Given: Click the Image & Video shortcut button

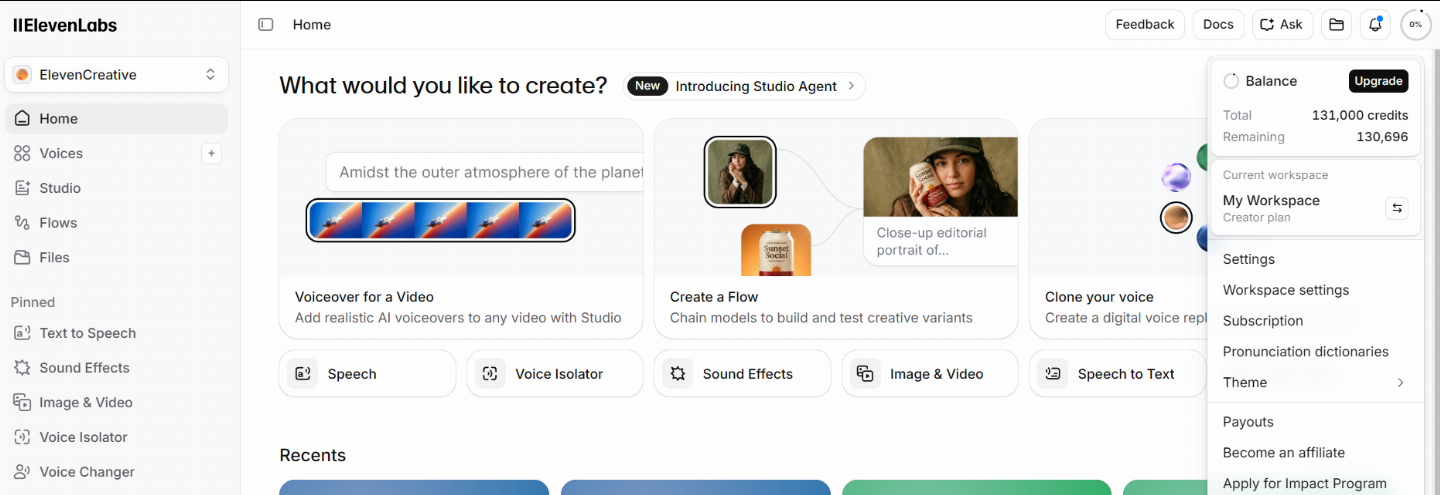Looking at the screenshot, I should point(930,374).
